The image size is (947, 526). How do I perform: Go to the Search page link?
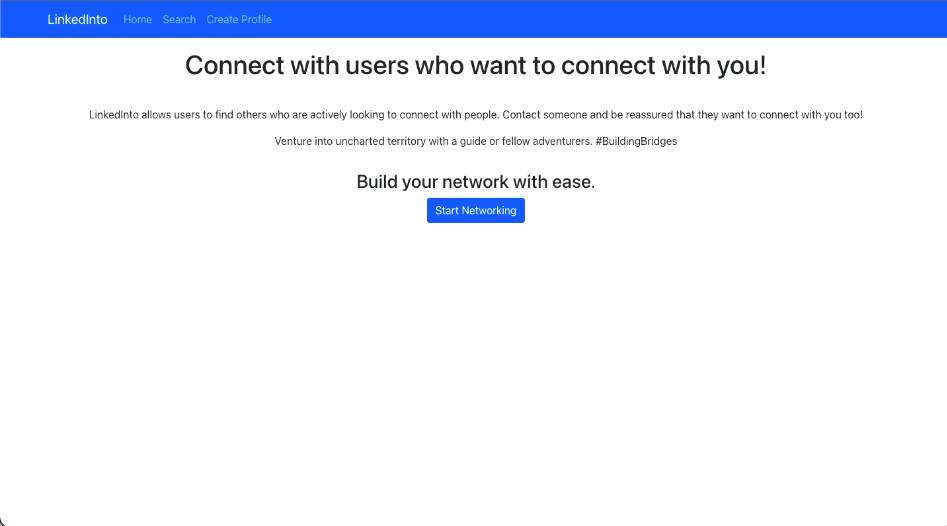point(179,19)
